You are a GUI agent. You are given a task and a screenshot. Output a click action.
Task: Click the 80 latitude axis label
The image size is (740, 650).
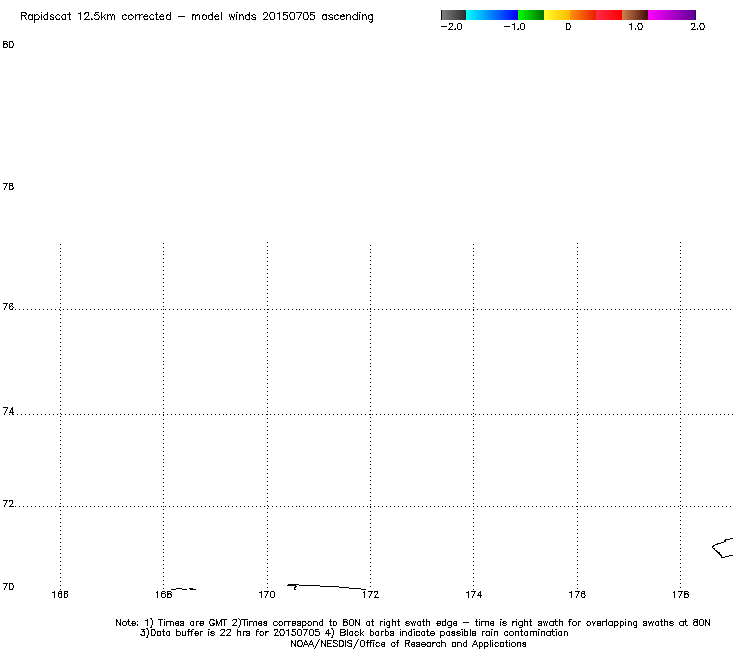[x=8, y=45]
